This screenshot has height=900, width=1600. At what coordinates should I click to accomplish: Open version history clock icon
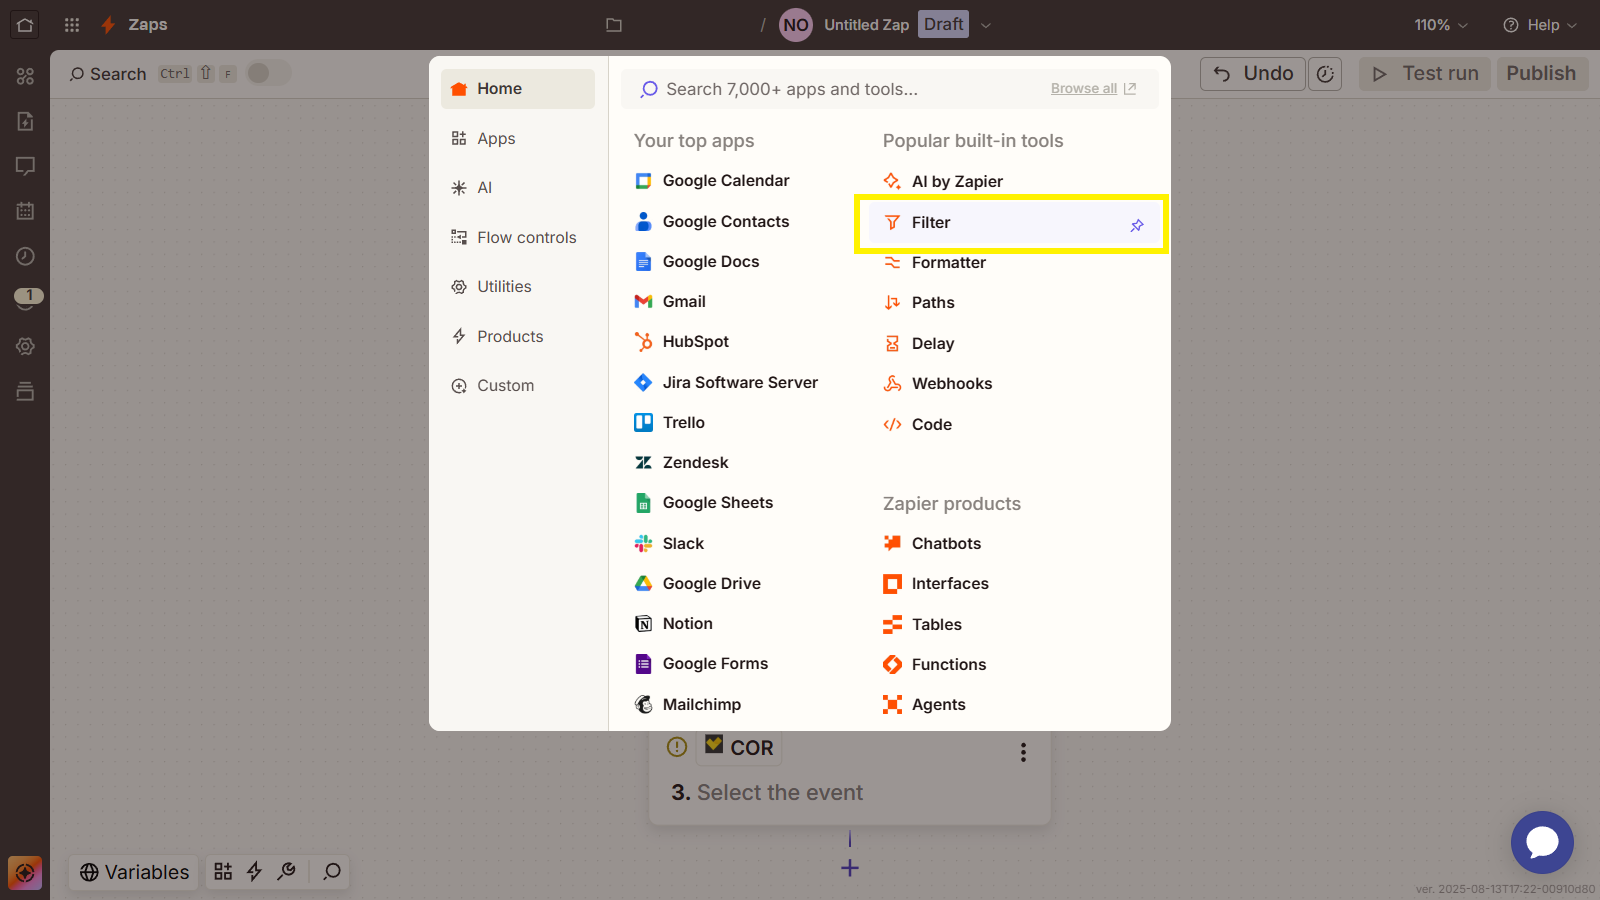[x=1326, y=74]
